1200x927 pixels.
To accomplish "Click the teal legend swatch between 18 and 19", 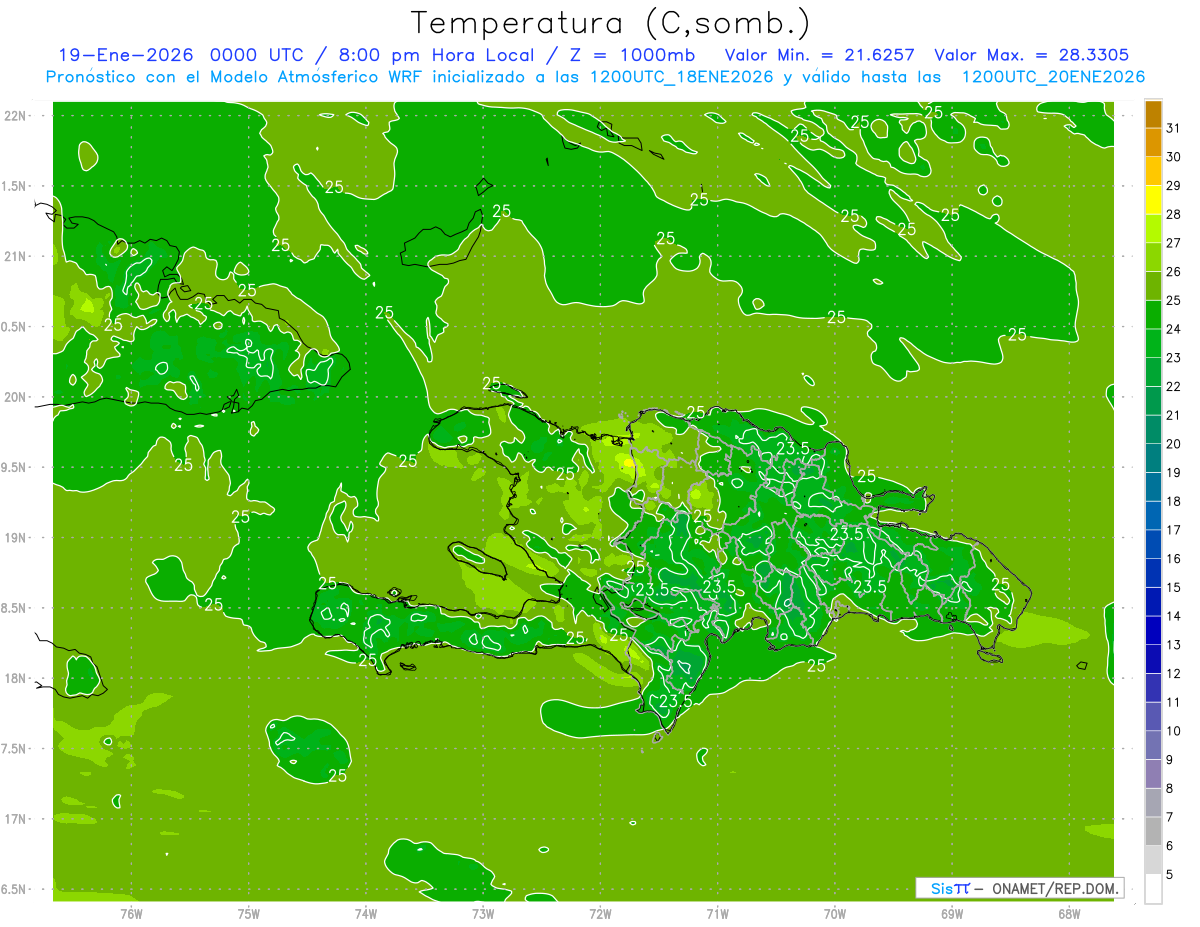I will click(x=1153, y=487).
